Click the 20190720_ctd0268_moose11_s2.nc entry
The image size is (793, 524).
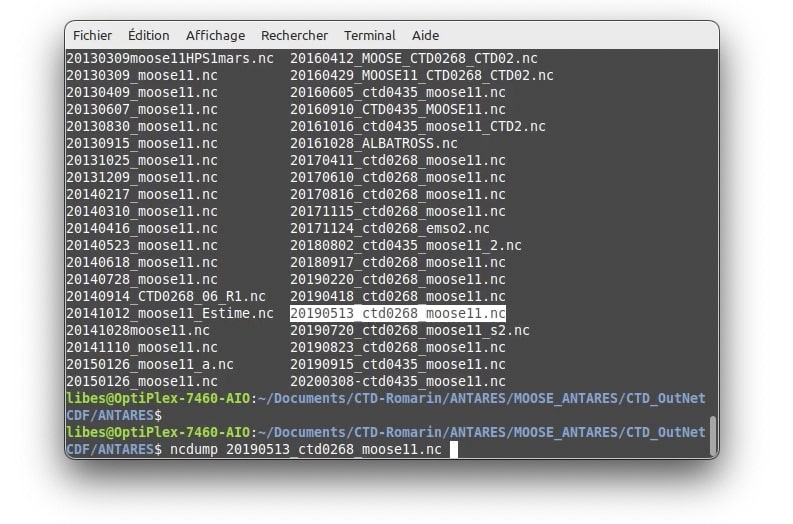click(409, 330)
